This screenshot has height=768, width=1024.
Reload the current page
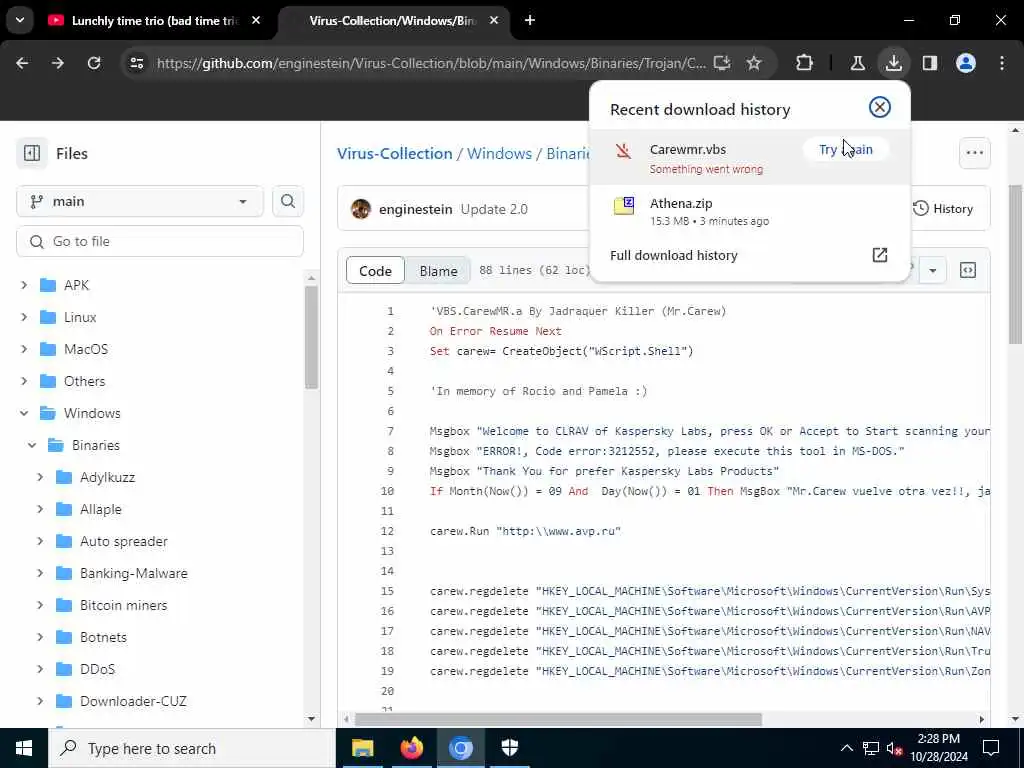94,63
